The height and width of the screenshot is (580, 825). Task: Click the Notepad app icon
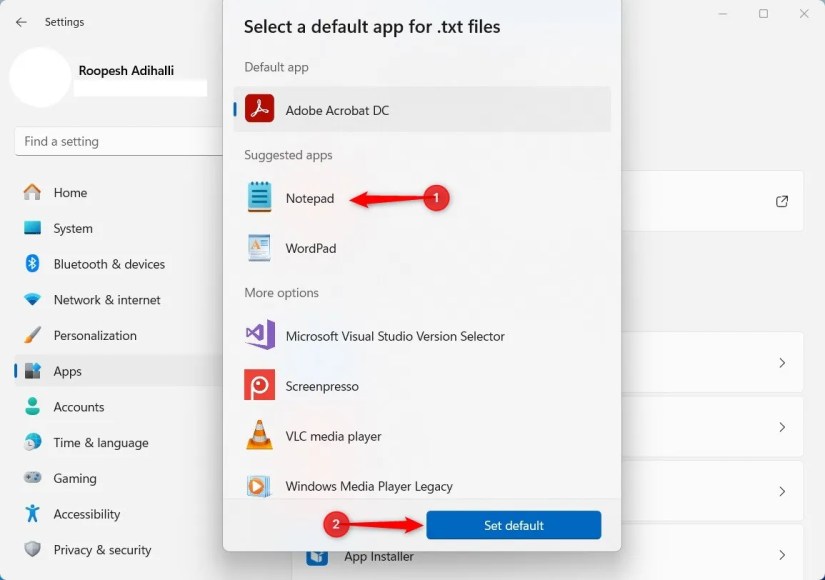[x=259, y=196]
